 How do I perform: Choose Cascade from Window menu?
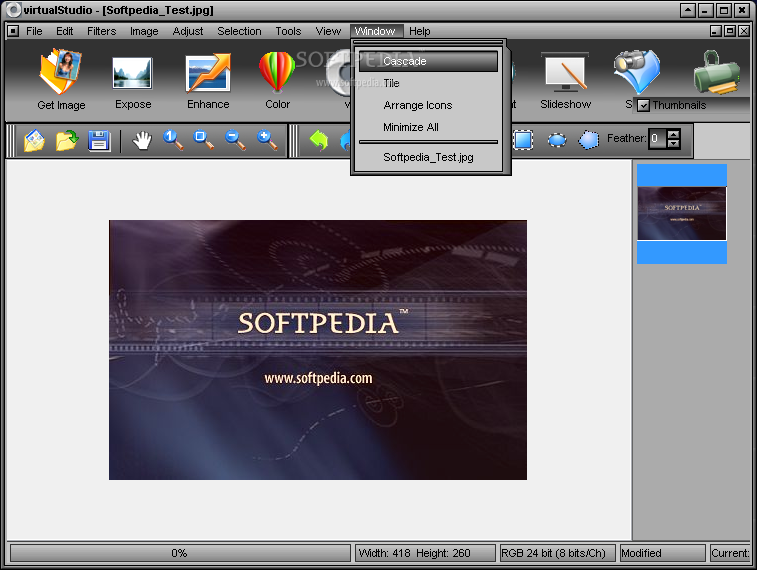point(428,61)
